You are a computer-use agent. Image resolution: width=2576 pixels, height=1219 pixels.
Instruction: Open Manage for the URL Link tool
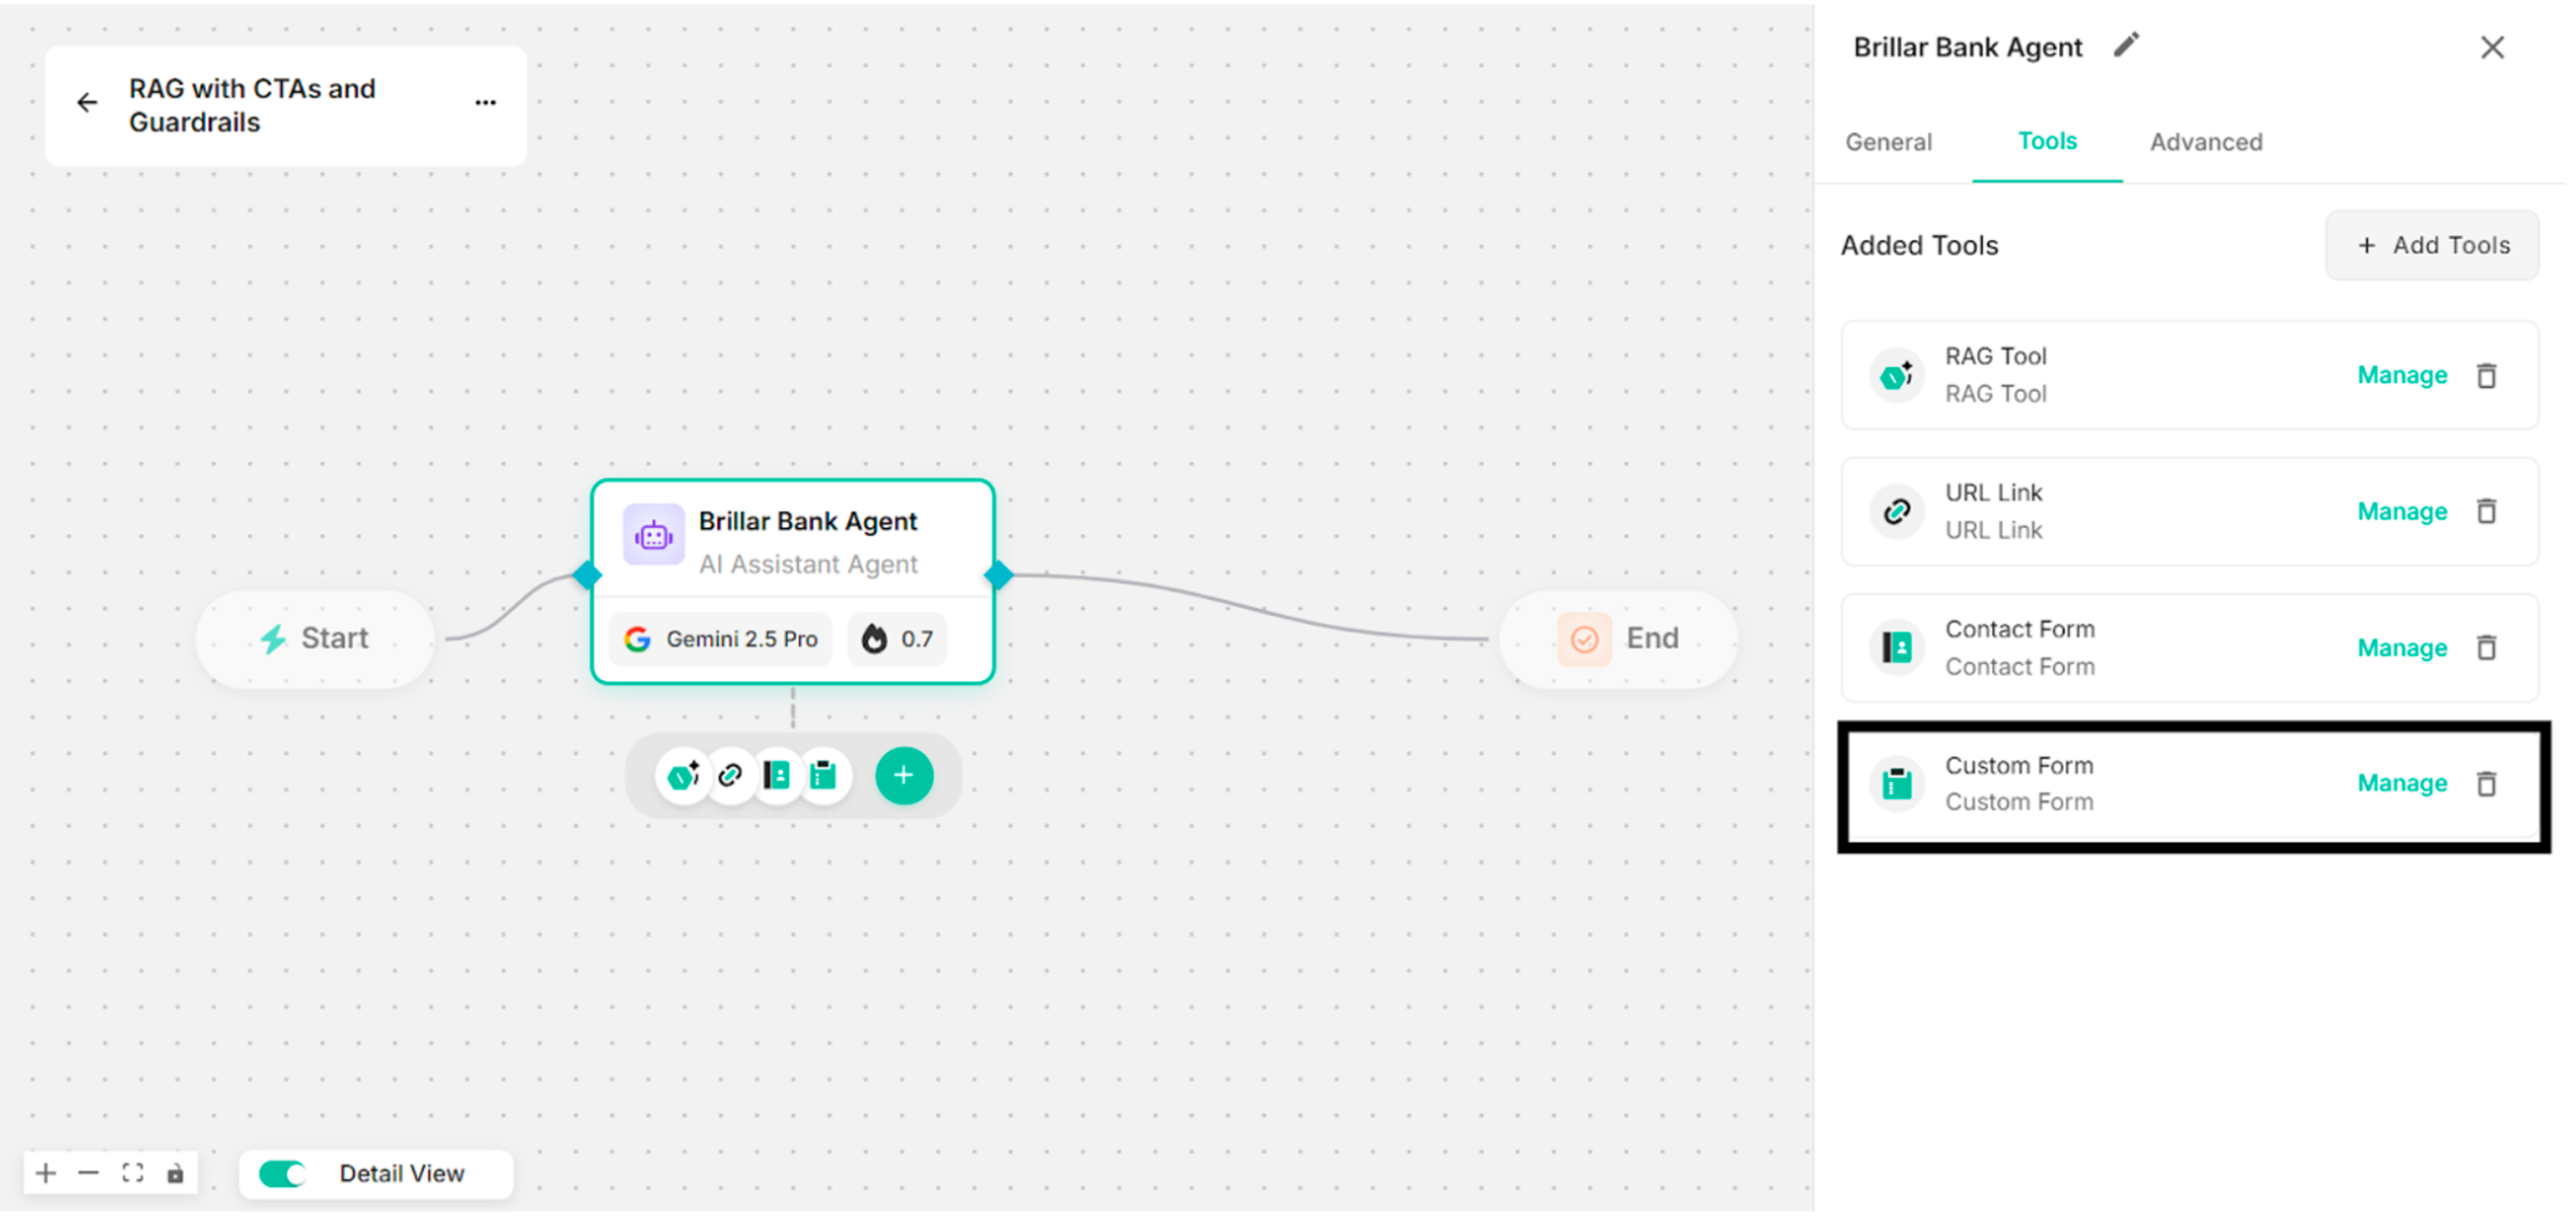tap(2402, 511)
